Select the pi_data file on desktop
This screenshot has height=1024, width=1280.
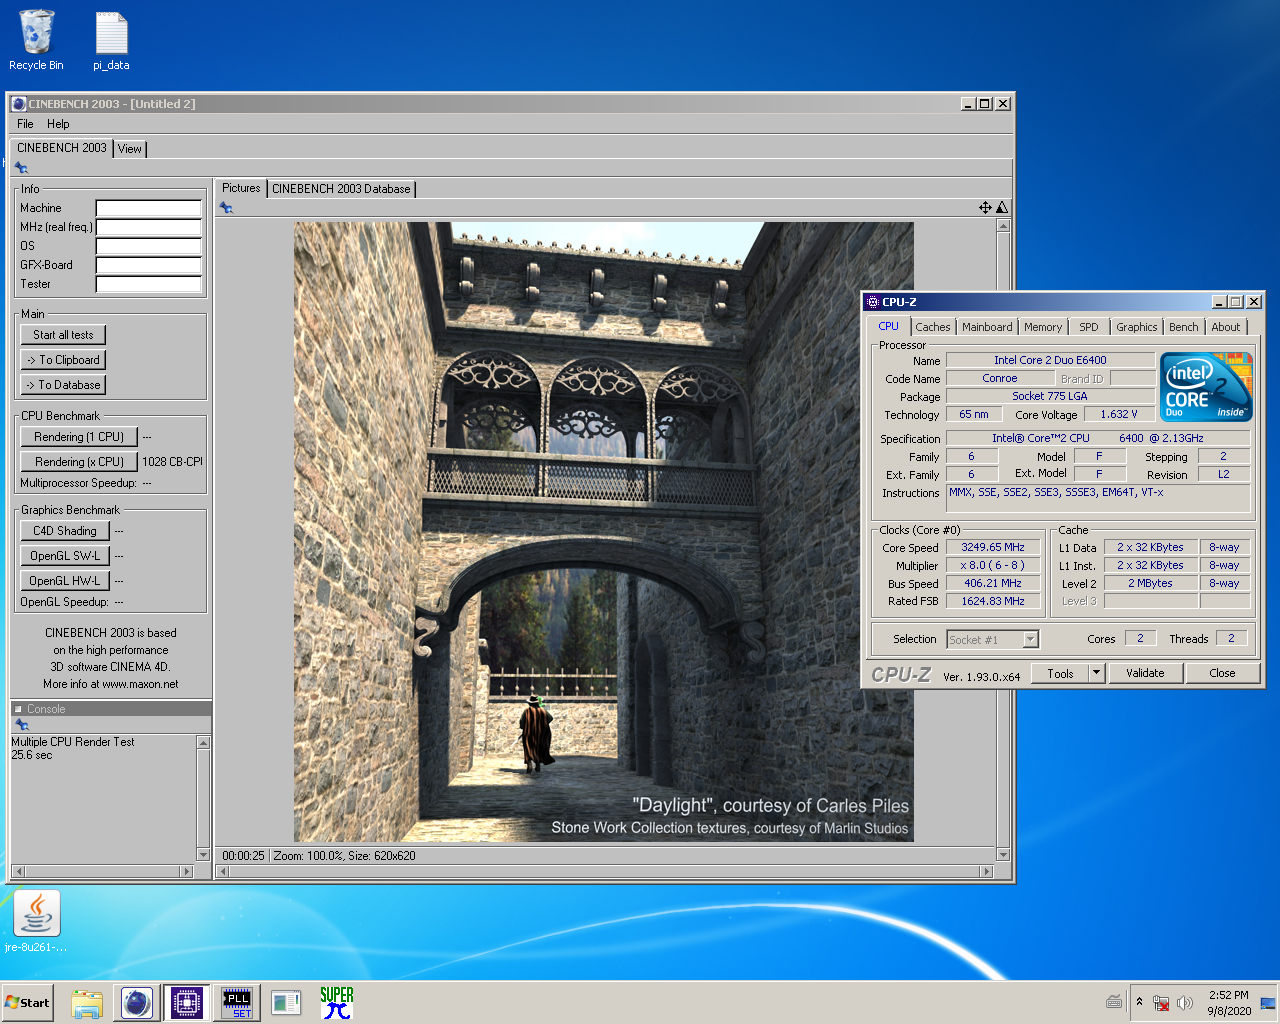coord(111,42)
